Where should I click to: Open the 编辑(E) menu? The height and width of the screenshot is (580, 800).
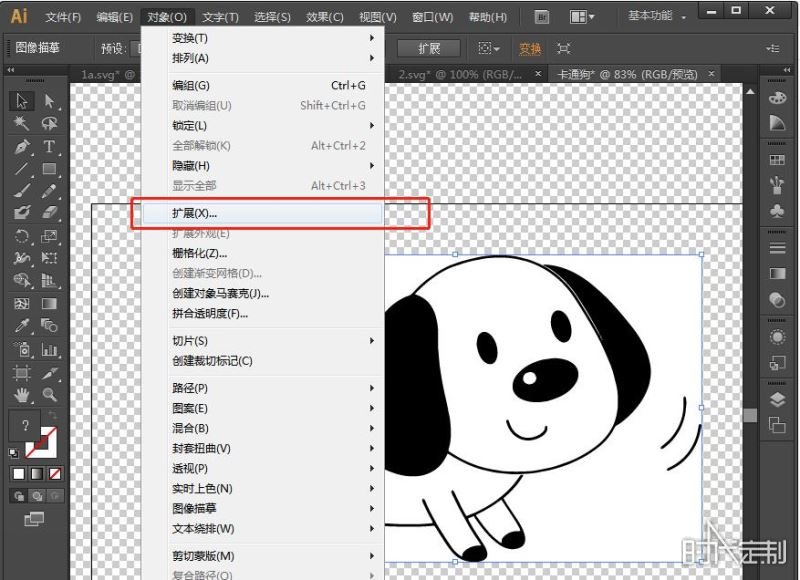point(114,17)
